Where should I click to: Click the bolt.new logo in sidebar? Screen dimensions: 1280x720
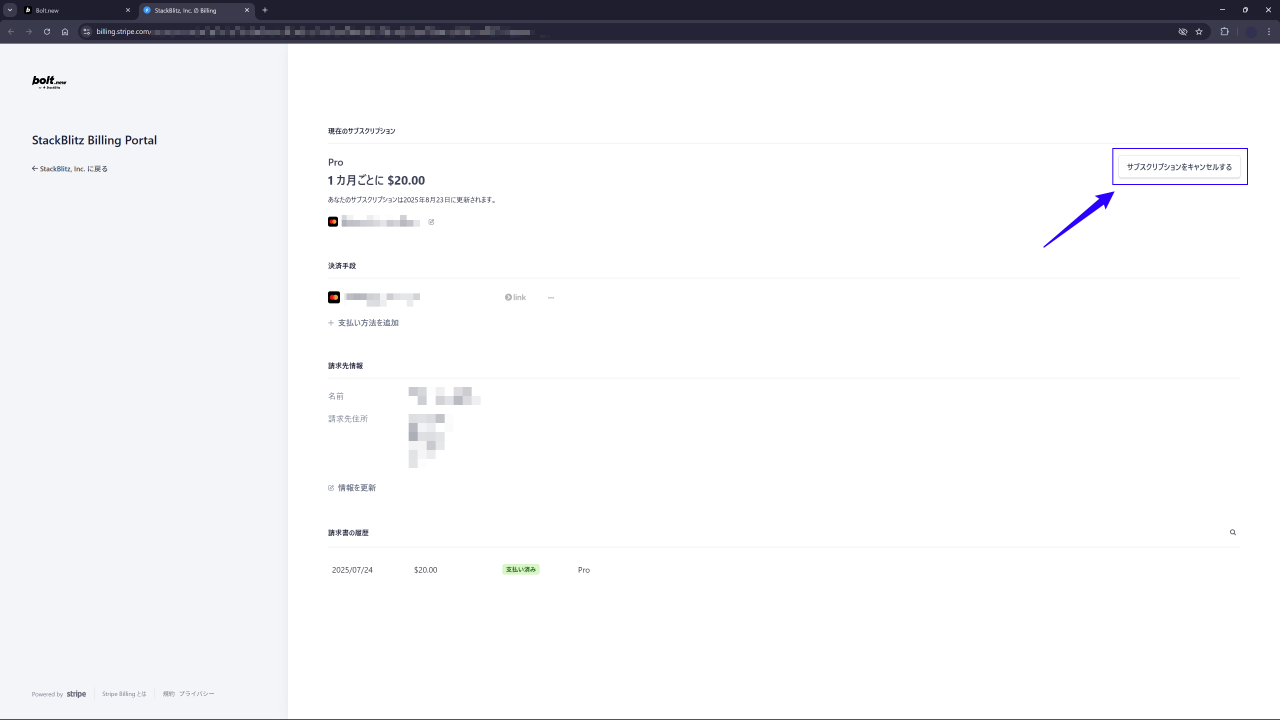(x=49, y=83)
